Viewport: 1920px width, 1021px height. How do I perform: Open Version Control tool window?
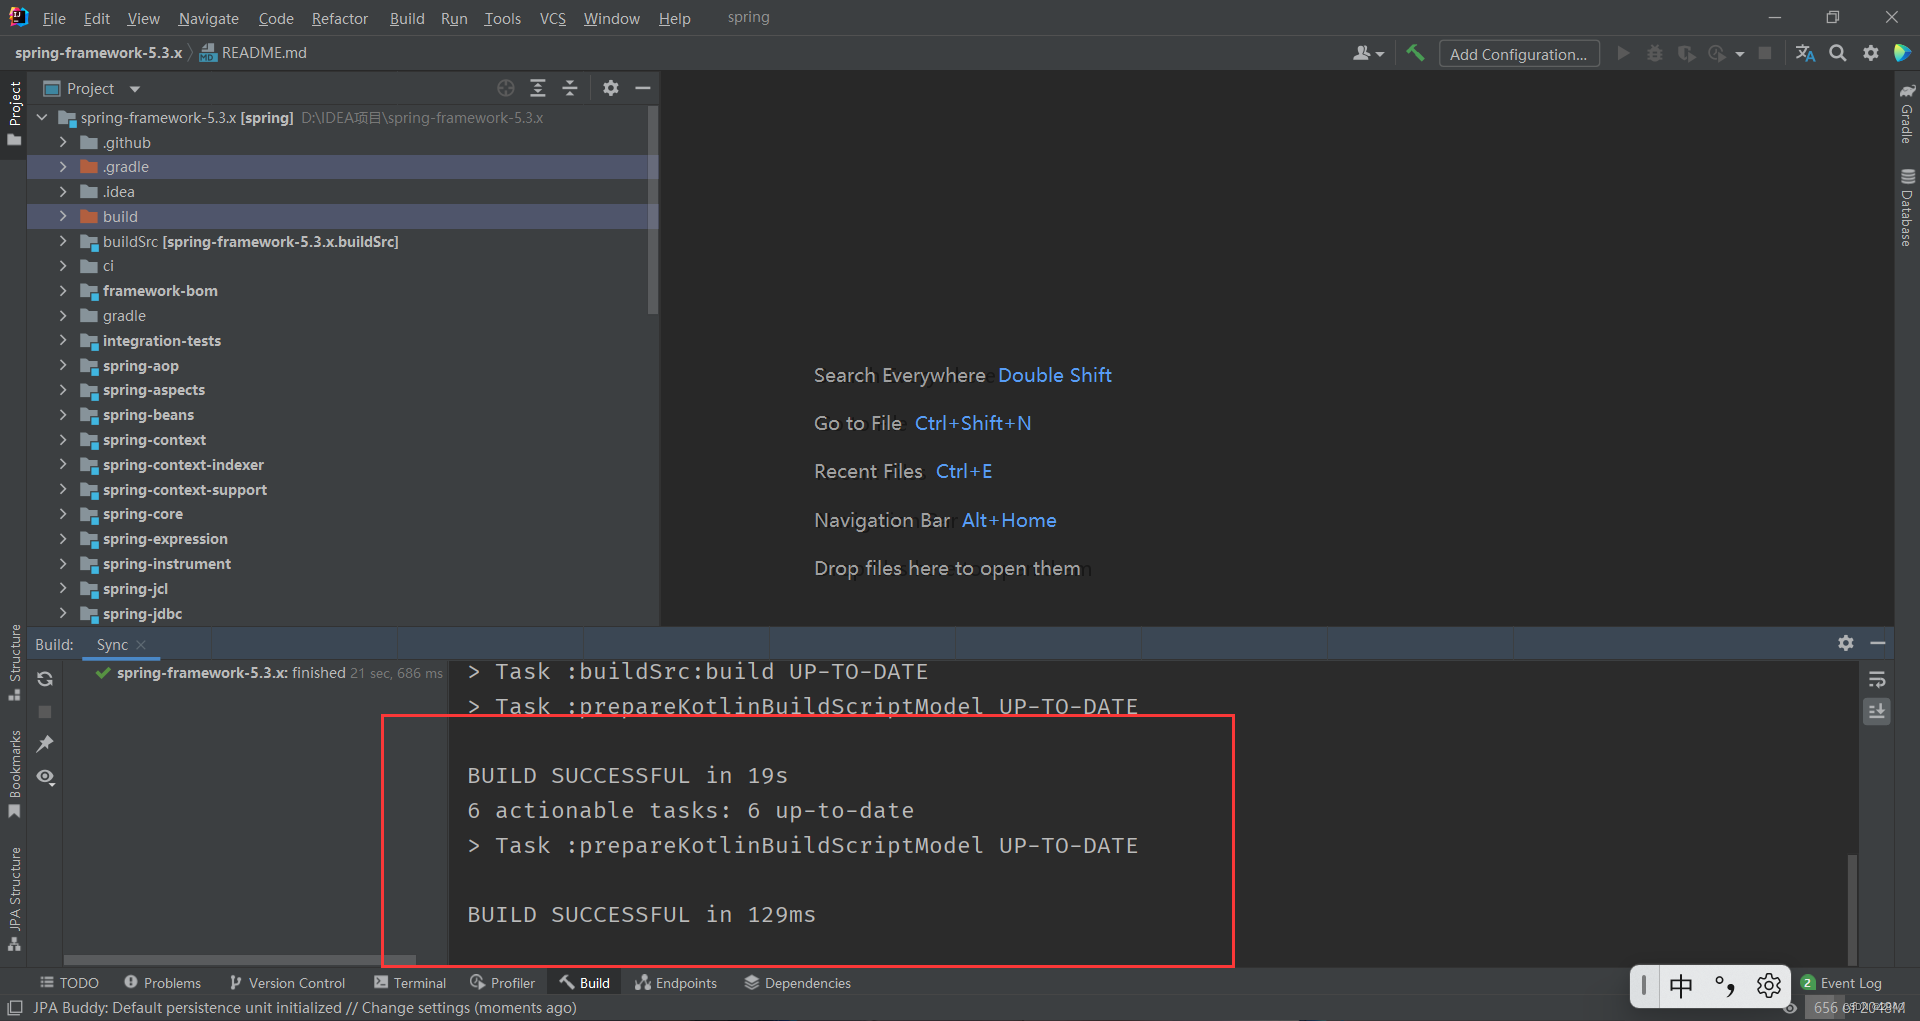[x=287, y=983]
